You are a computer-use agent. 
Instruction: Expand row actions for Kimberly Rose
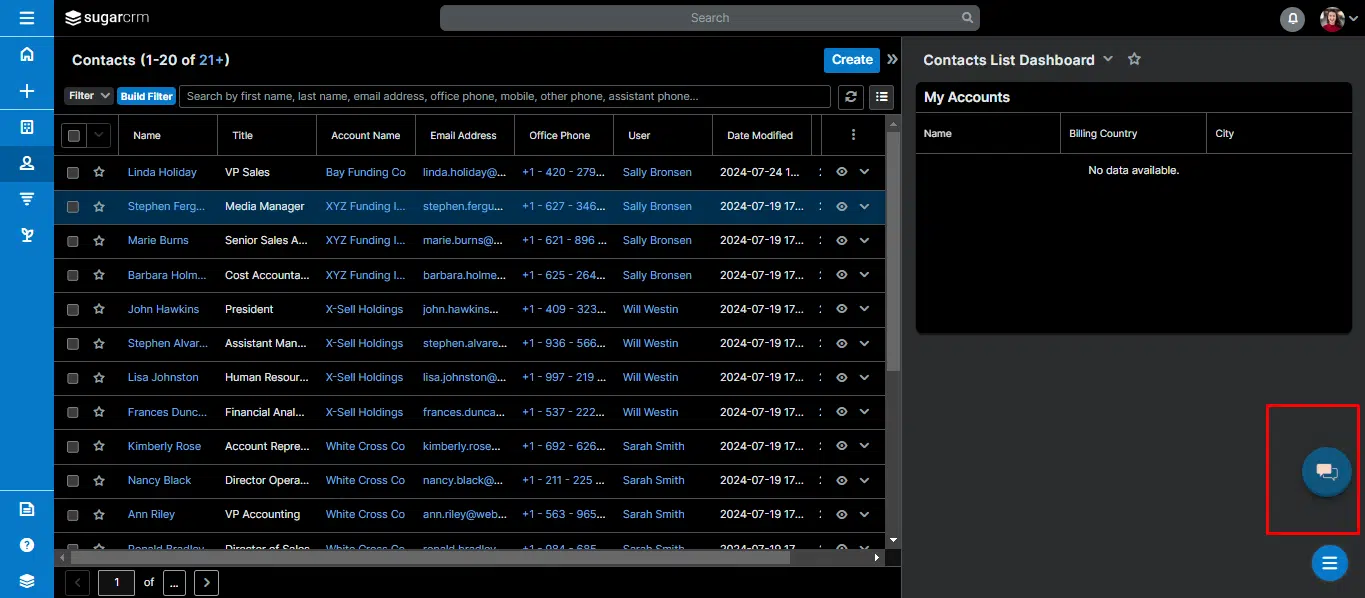(864, 446)
